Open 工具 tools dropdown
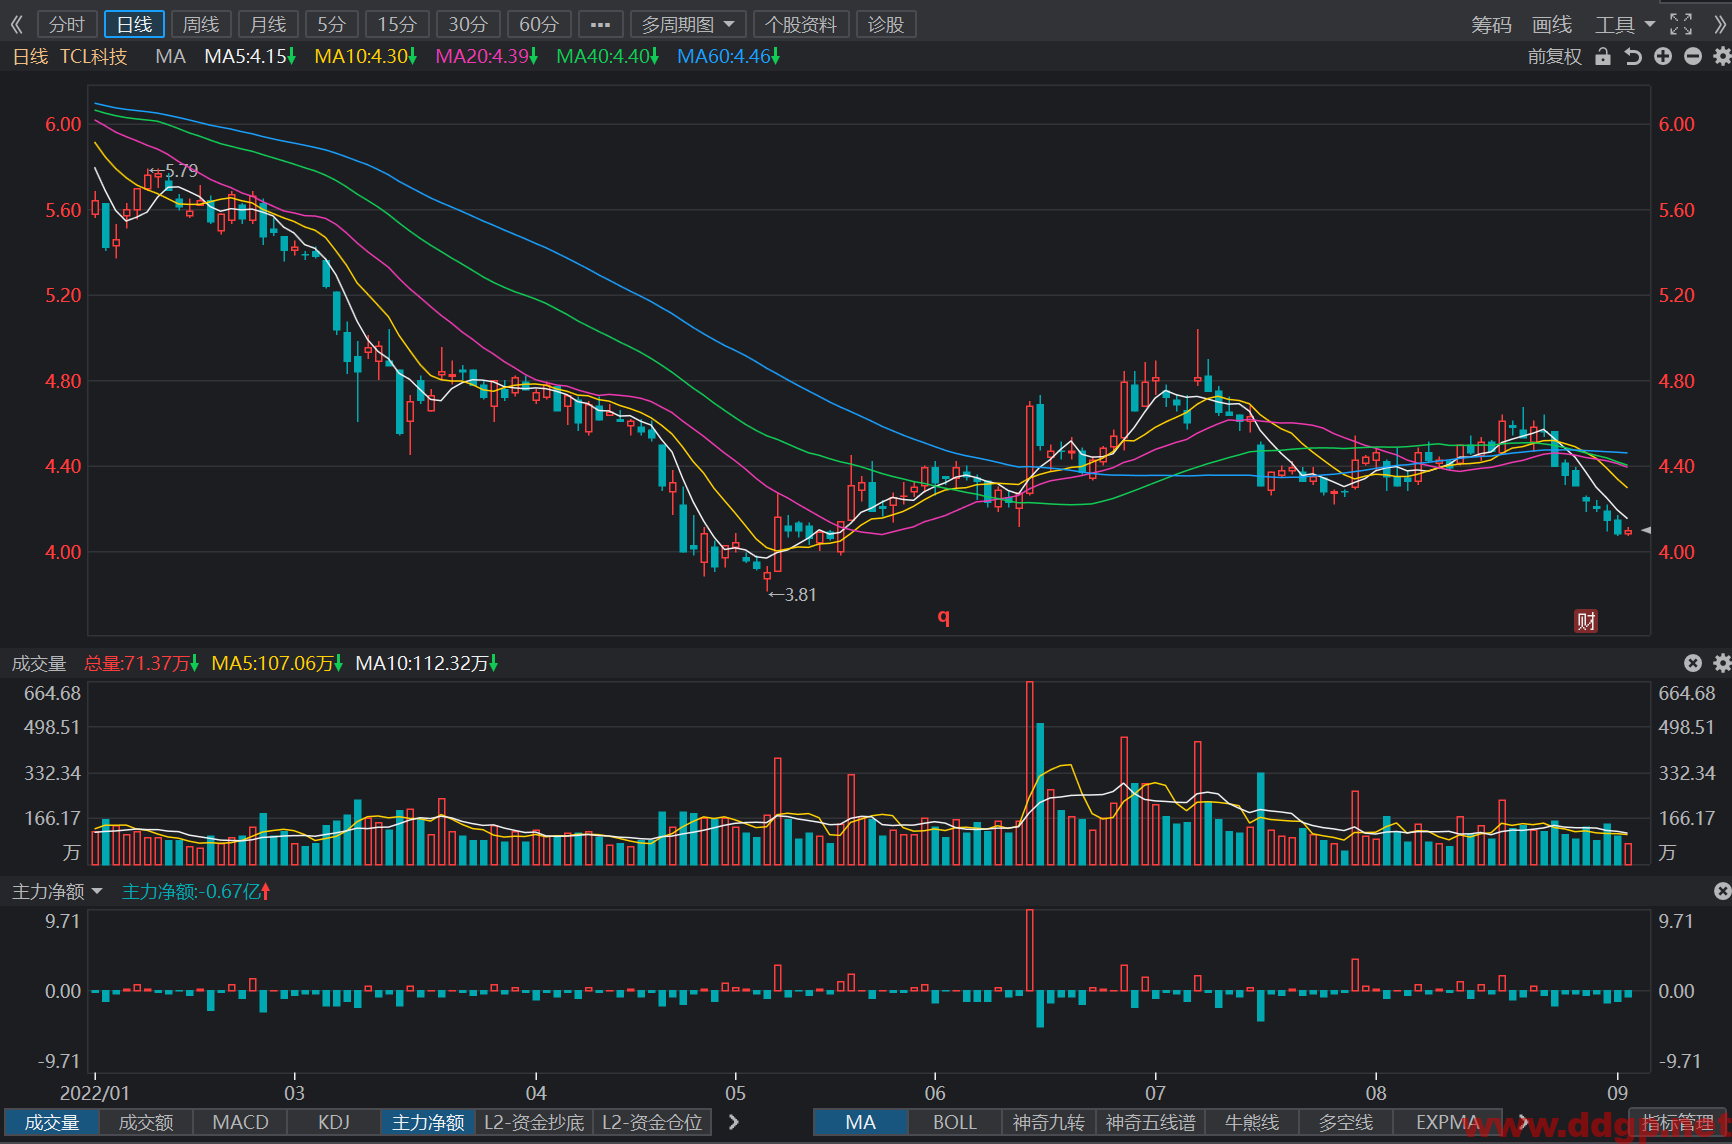 click(x=1625, y=24)
